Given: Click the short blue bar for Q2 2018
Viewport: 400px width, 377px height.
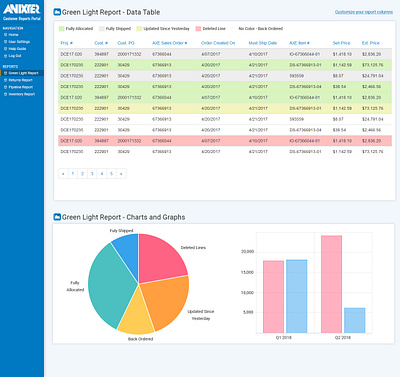Looking at the screenshot, I should (355, 320).
